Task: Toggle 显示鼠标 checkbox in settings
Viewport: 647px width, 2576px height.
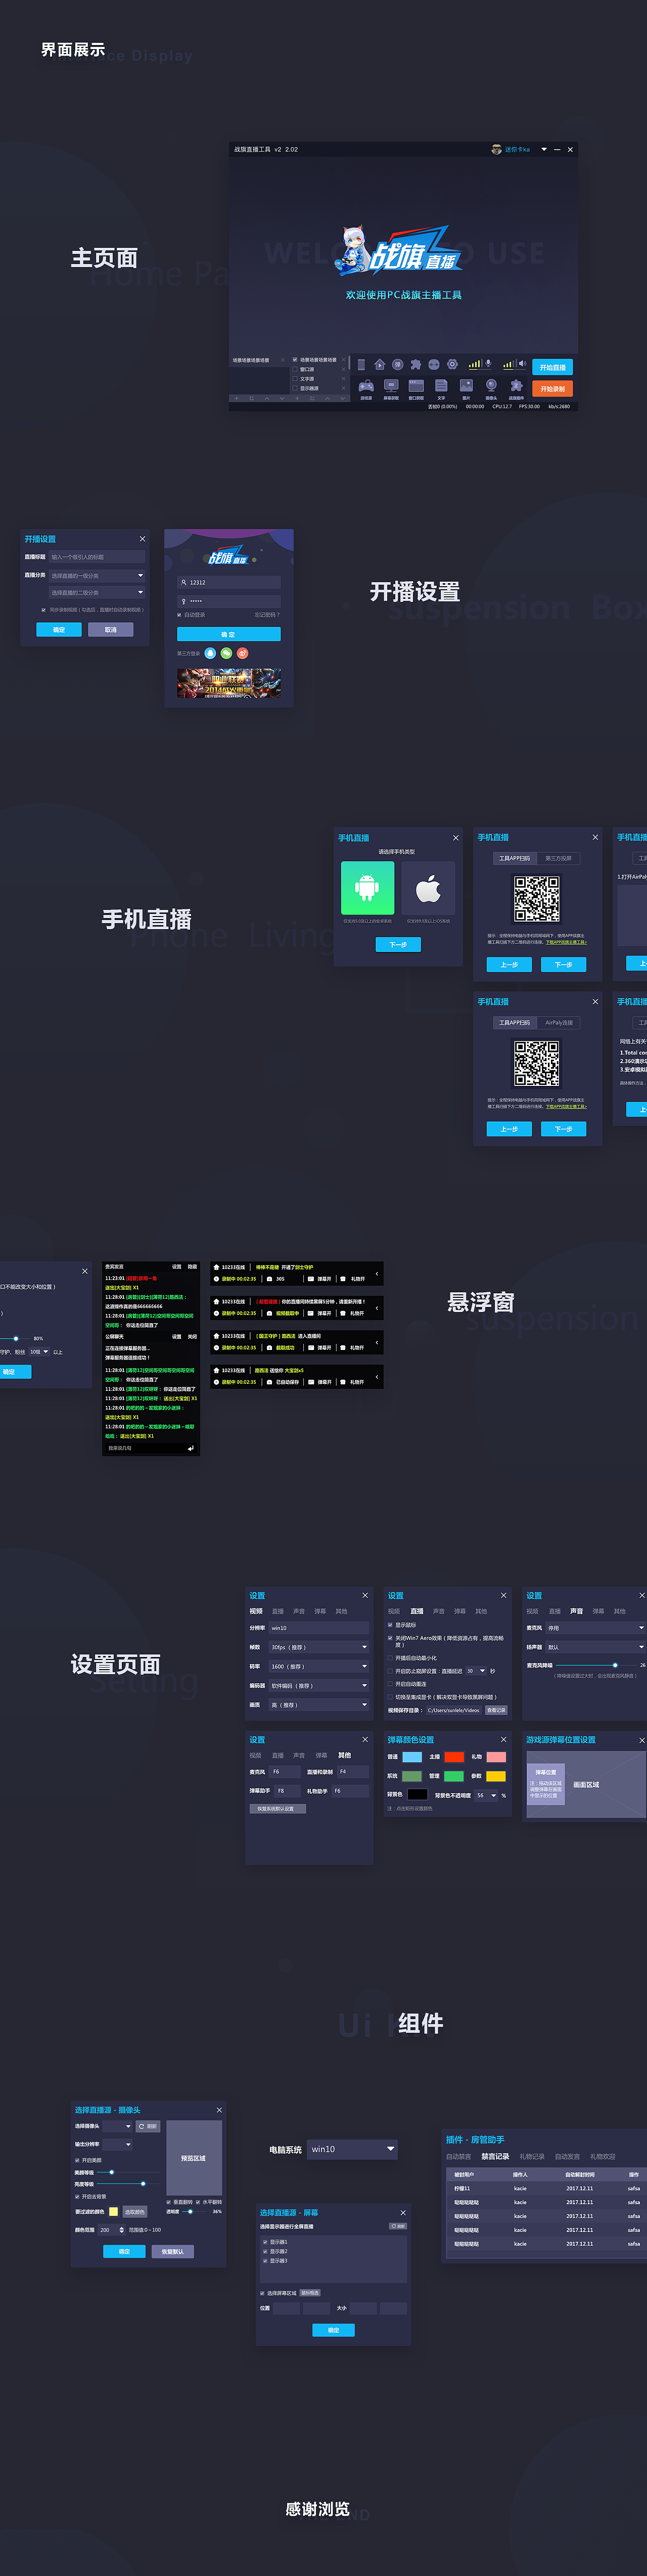Action: 390,1625
